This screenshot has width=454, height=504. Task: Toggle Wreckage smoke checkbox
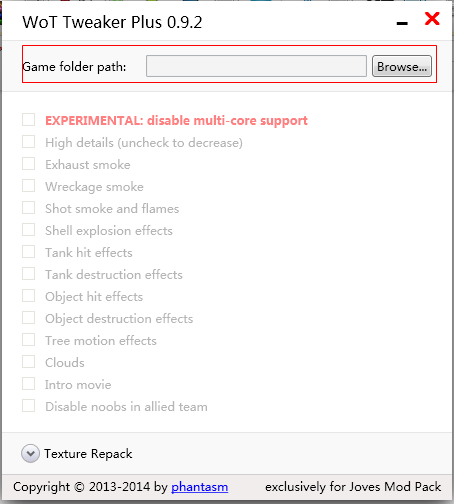click(28, 186)
